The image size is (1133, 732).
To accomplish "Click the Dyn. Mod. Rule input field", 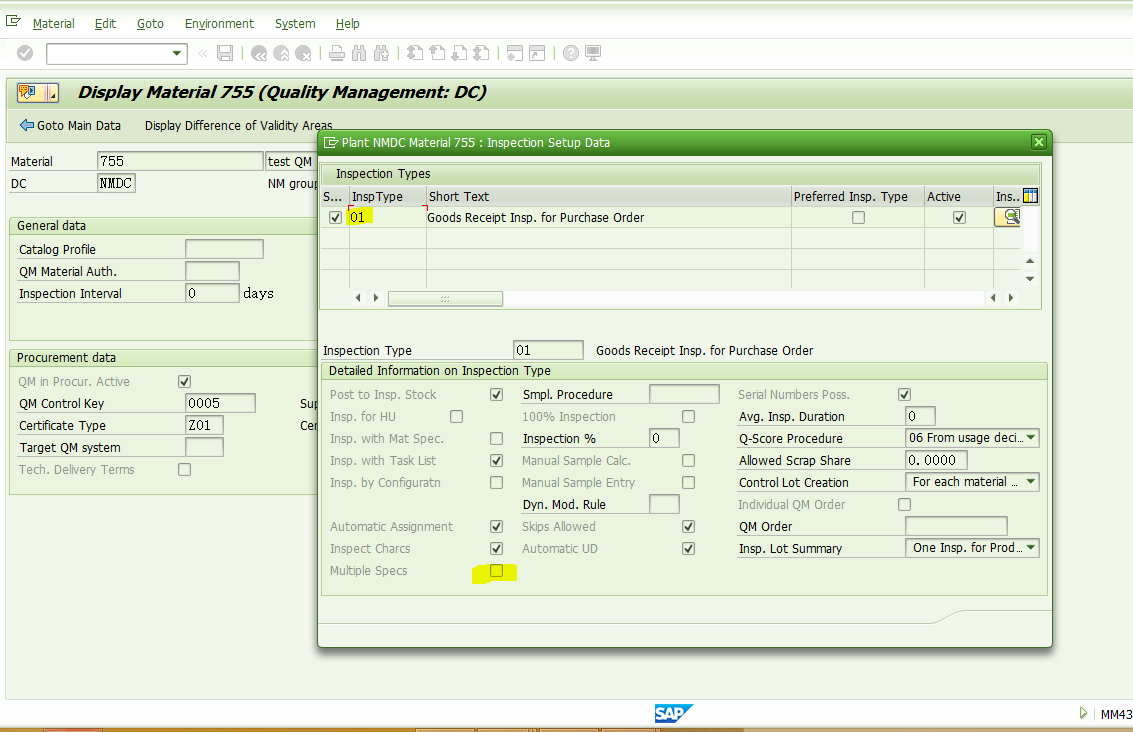I will click(664, 504).
